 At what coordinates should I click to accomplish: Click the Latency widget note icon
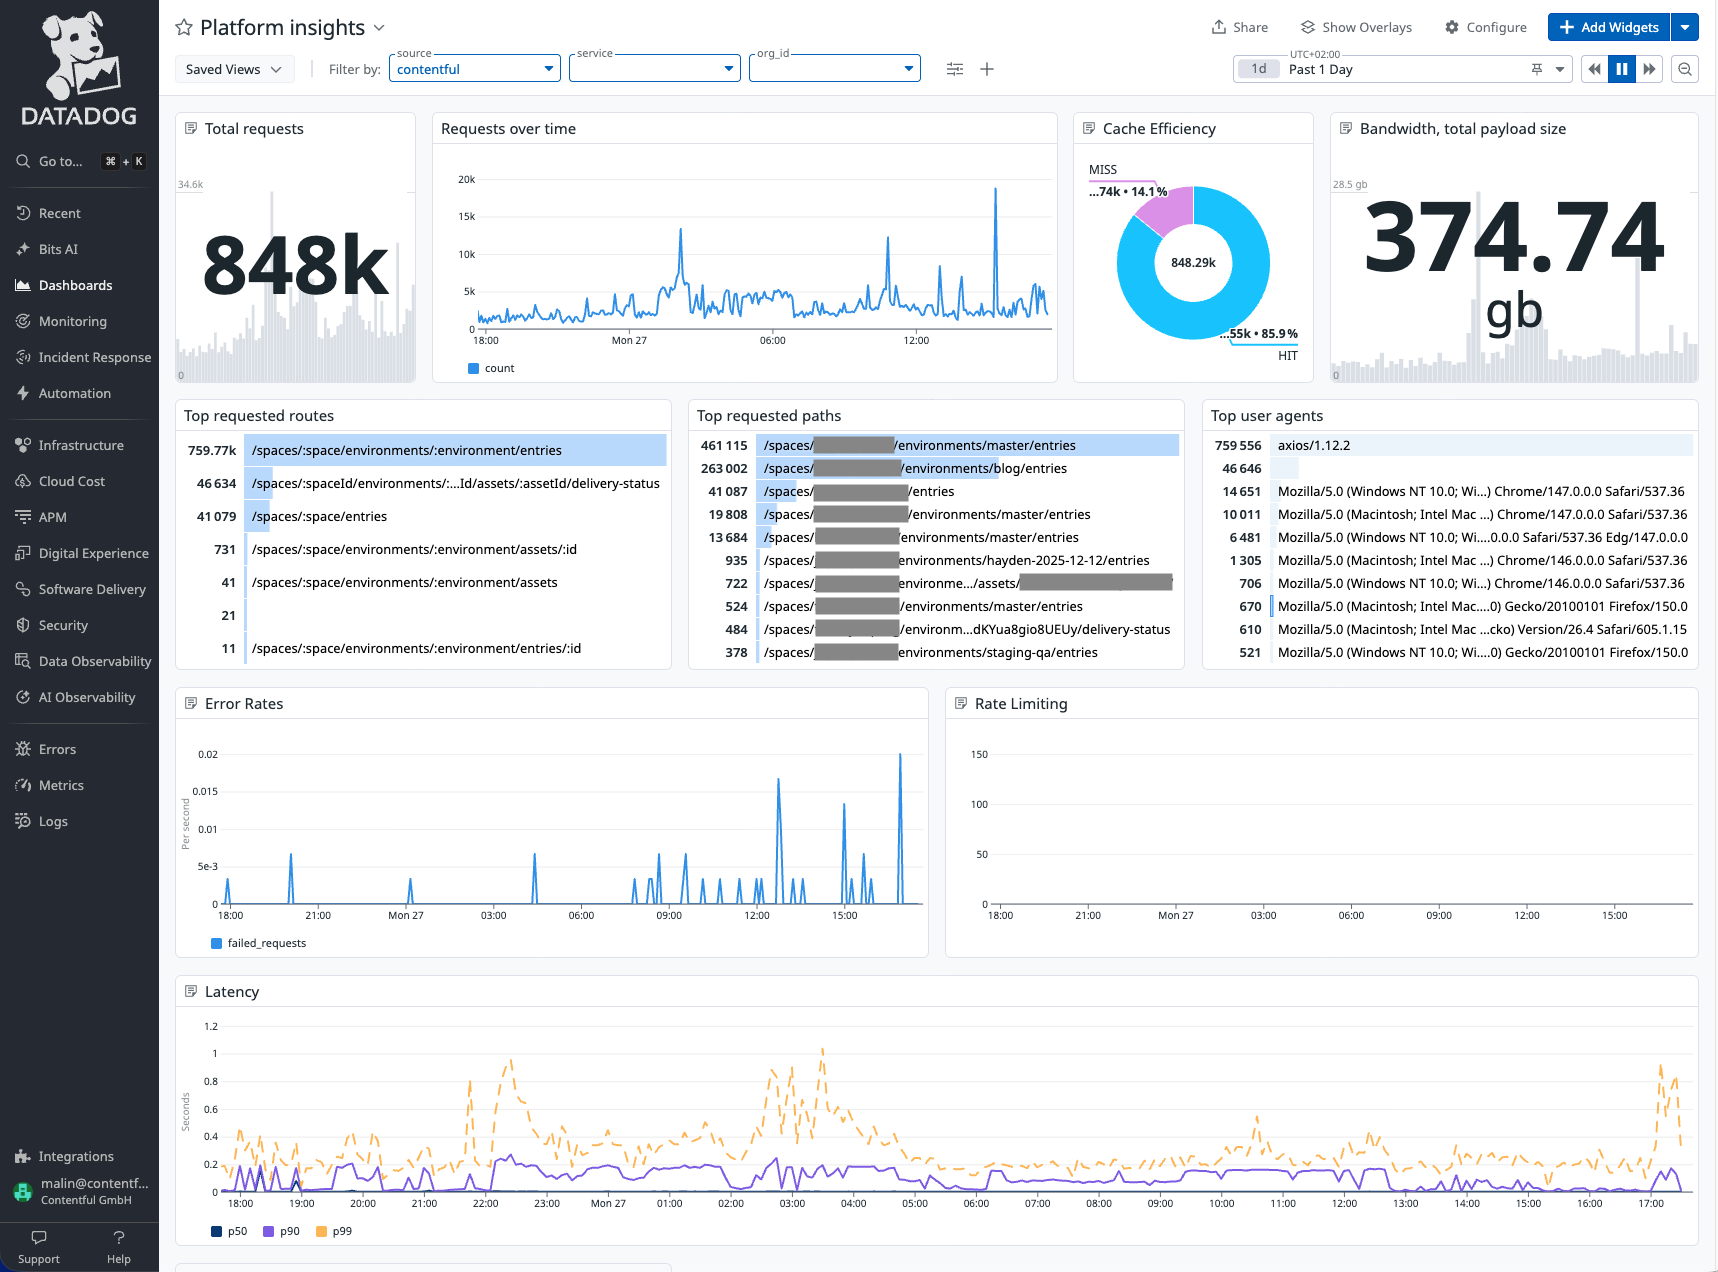coord(191,991)
